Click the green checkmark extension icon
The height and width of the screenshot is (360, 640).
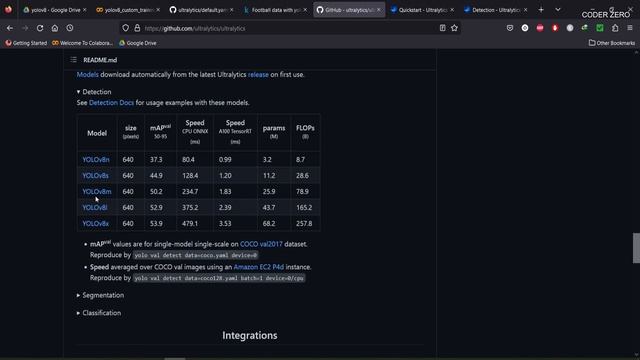pyautogui.click(x=600, y=28)
